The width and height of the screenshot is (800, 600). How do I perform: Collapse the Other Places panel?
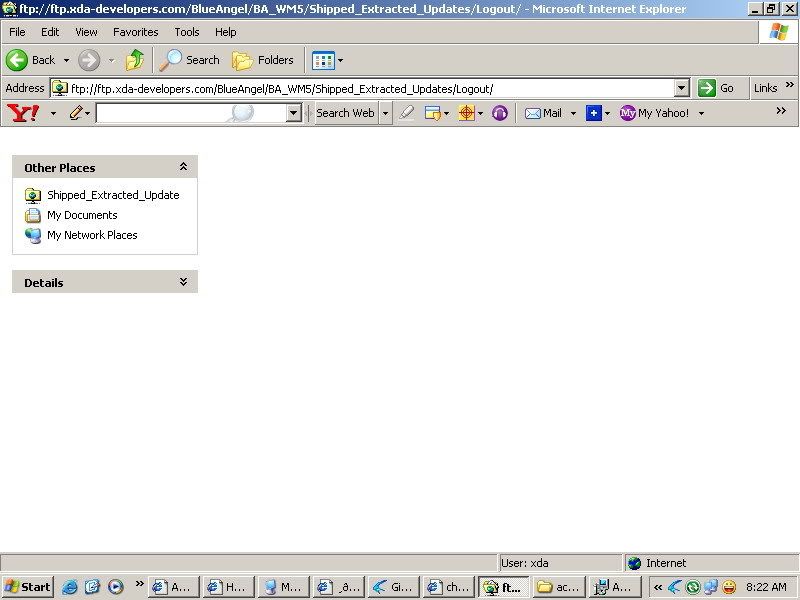click(x=183, y=167)
